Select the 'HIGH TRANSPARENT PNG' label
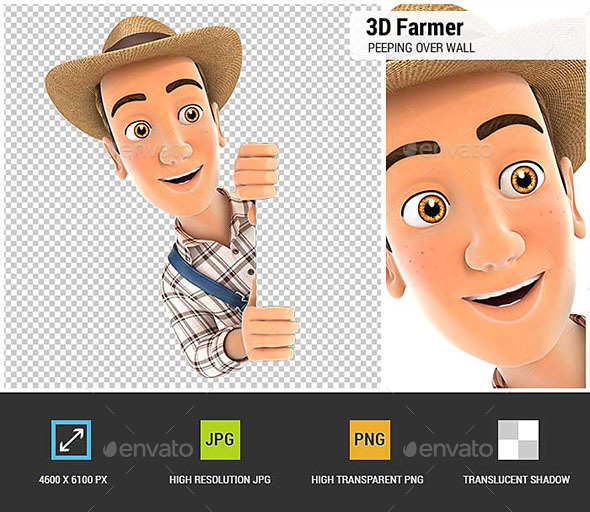Image resolution: width=590 pixels, height=512 pixels. [x=367, y=480]
